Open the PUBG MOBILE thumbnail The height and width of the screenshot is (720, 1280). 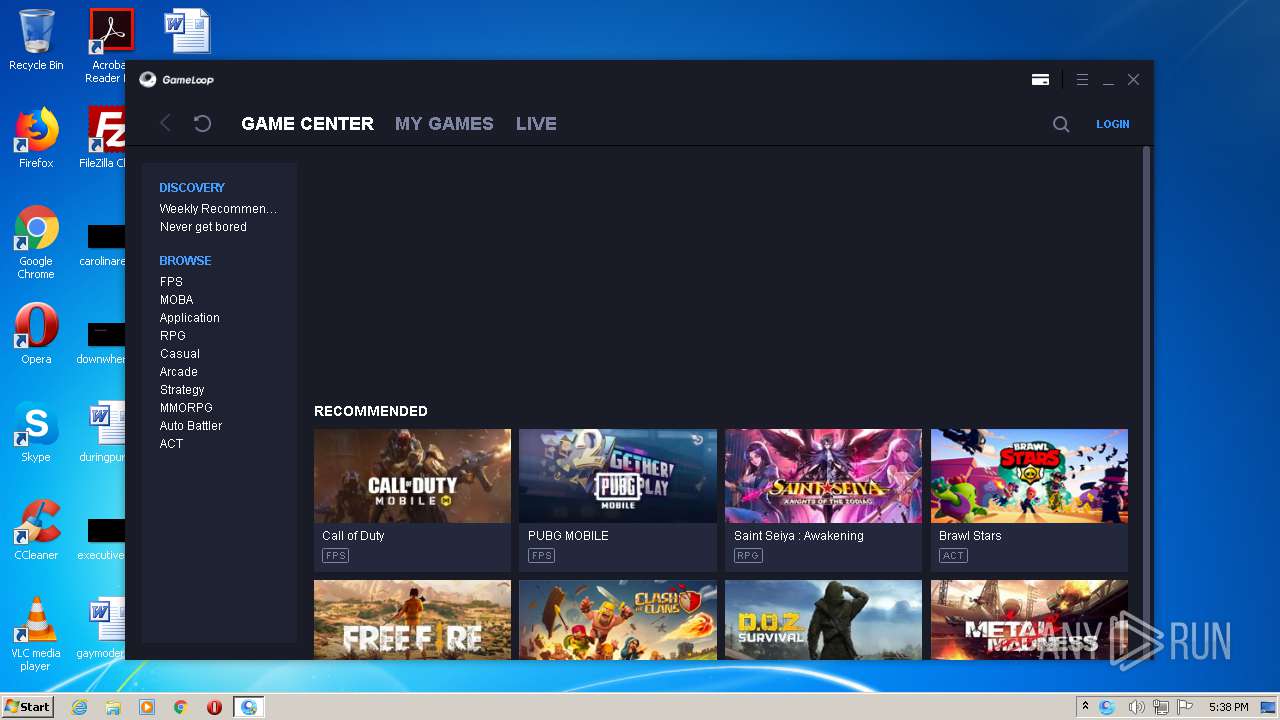618,476
